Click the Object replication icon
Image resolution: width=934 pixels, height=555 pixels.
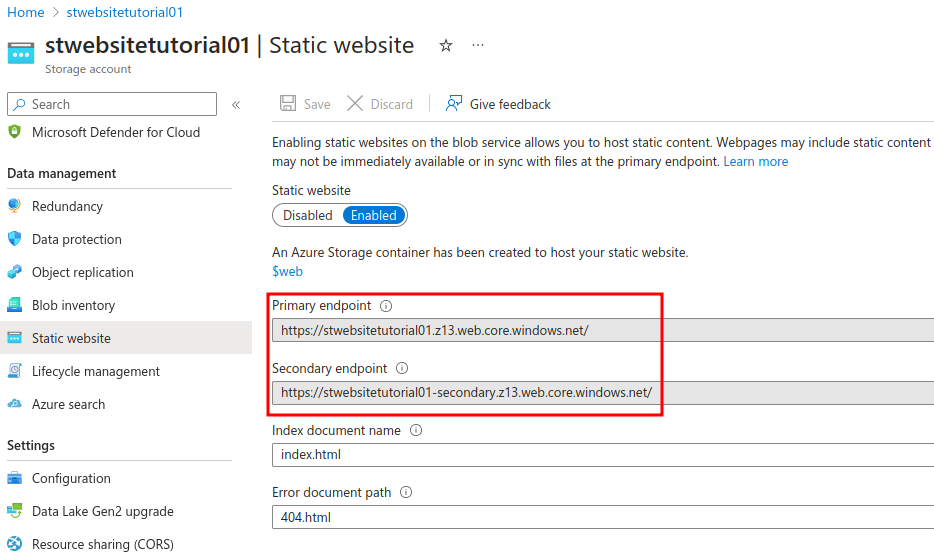[14, 272]
